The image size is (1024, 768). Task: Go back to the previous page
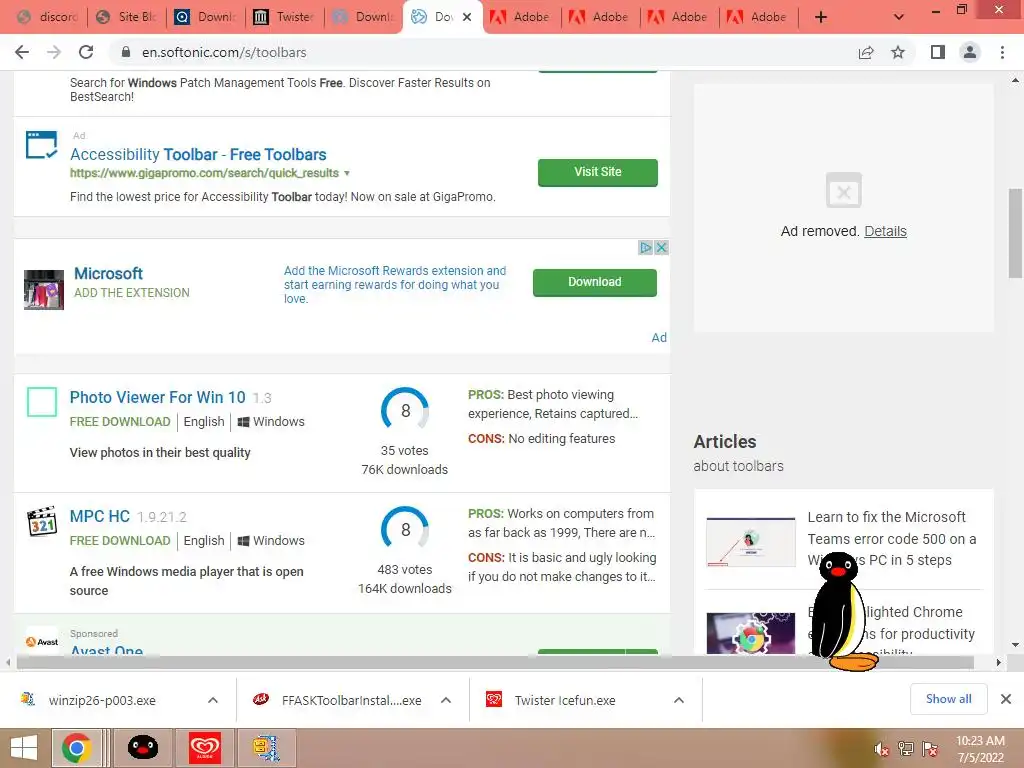pos(22,52)
